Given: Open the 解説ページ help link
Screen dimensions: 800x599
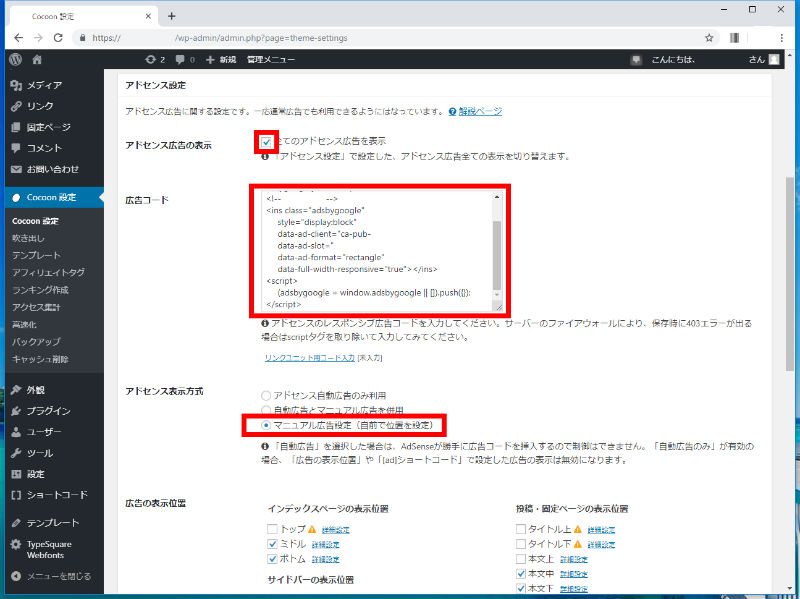Looking at the screenshot, I should coord(480,111).
